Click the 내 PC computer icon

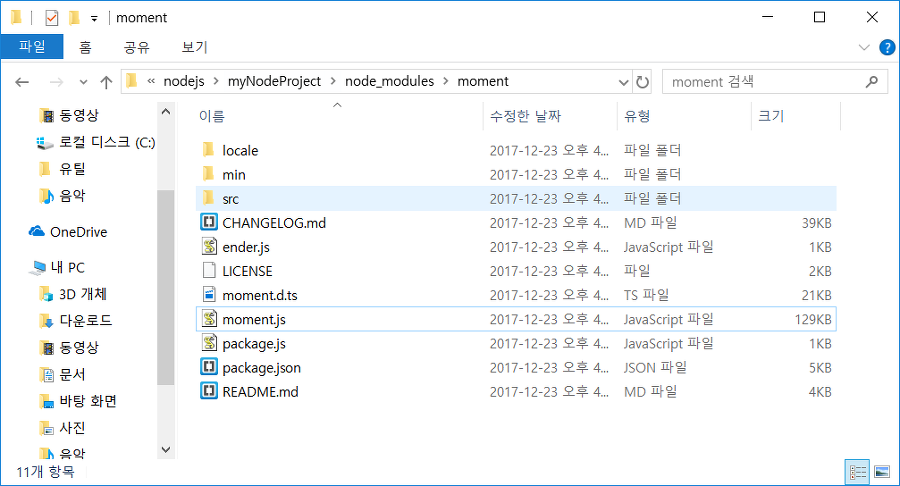[x=39, y=267]
